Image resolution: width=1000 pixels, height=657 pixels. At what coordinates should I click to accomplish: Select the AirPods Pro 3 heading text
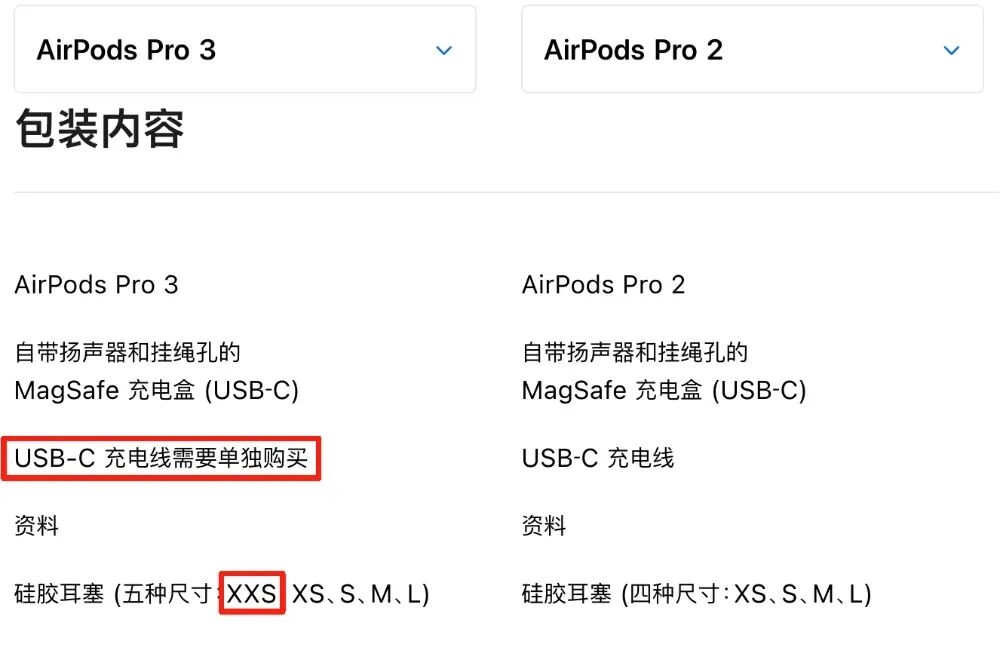(x=96, y=285)
